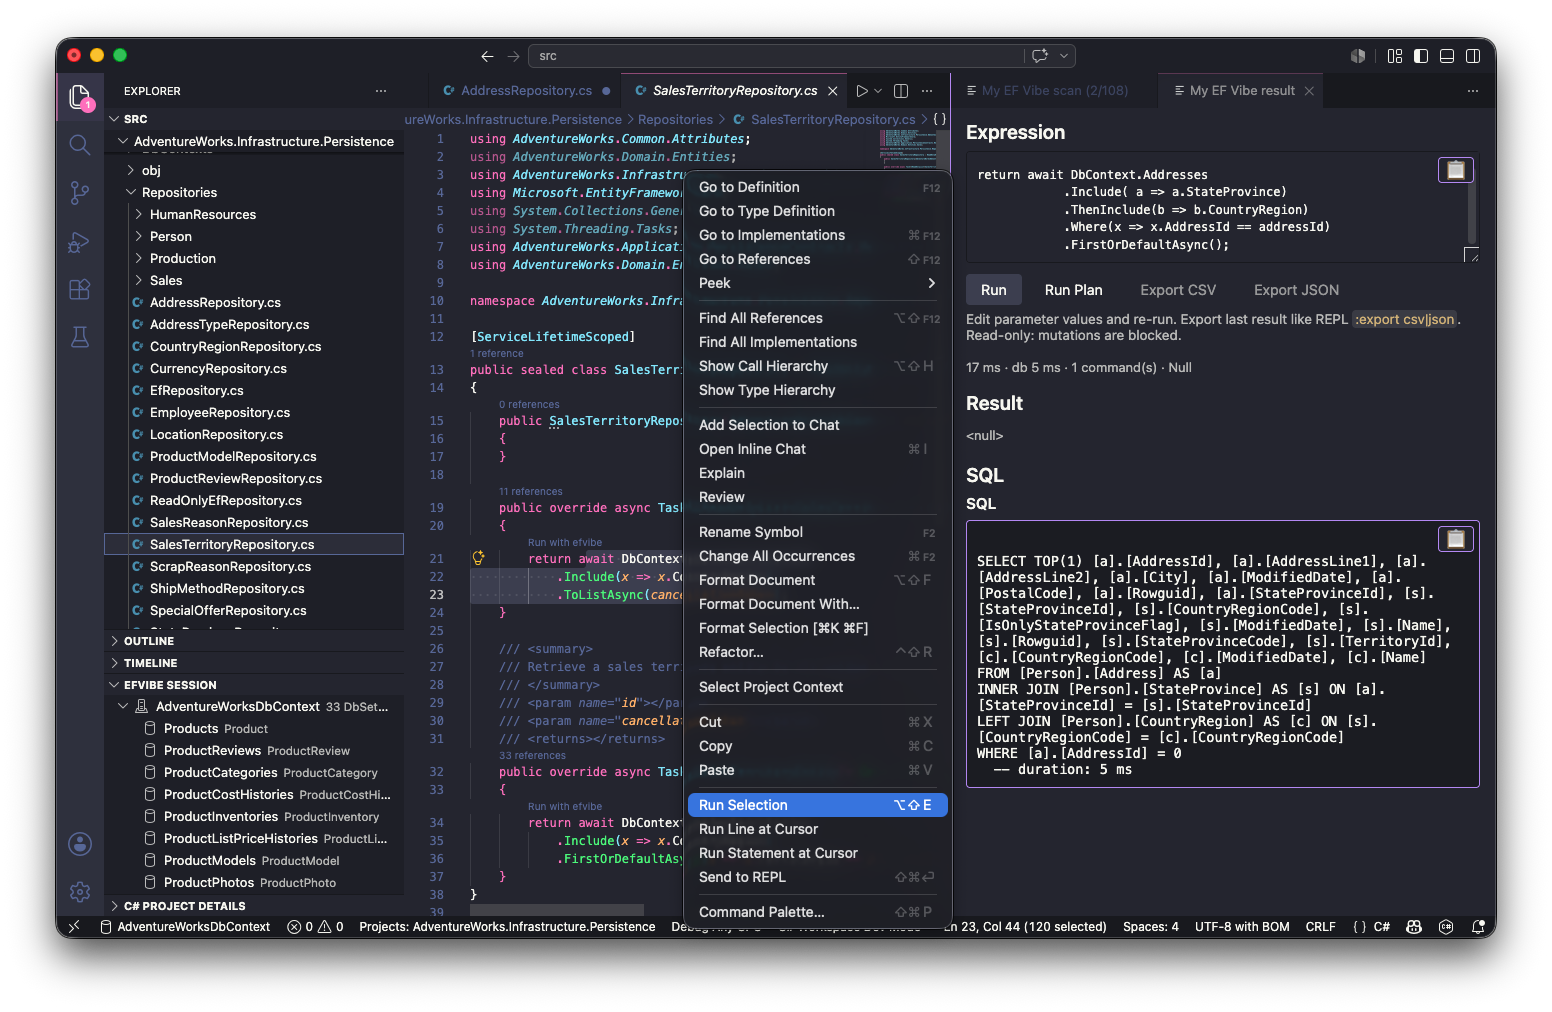Open the Extensions view icon

coord(80,290)
